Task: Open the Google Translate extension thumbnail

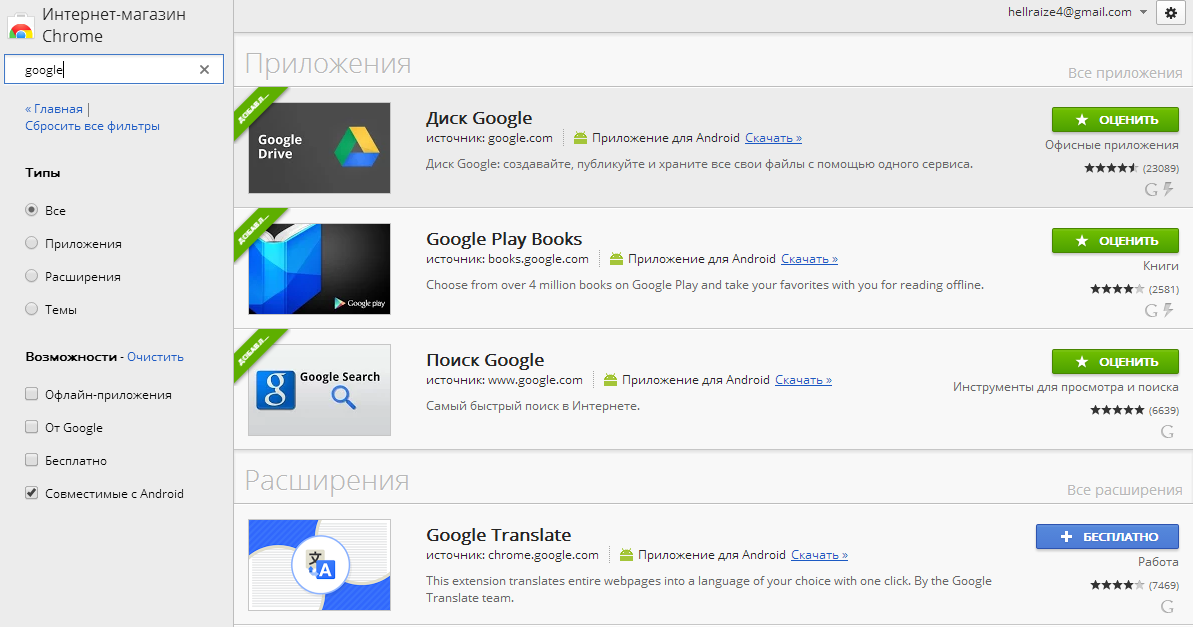Action: 320,565
